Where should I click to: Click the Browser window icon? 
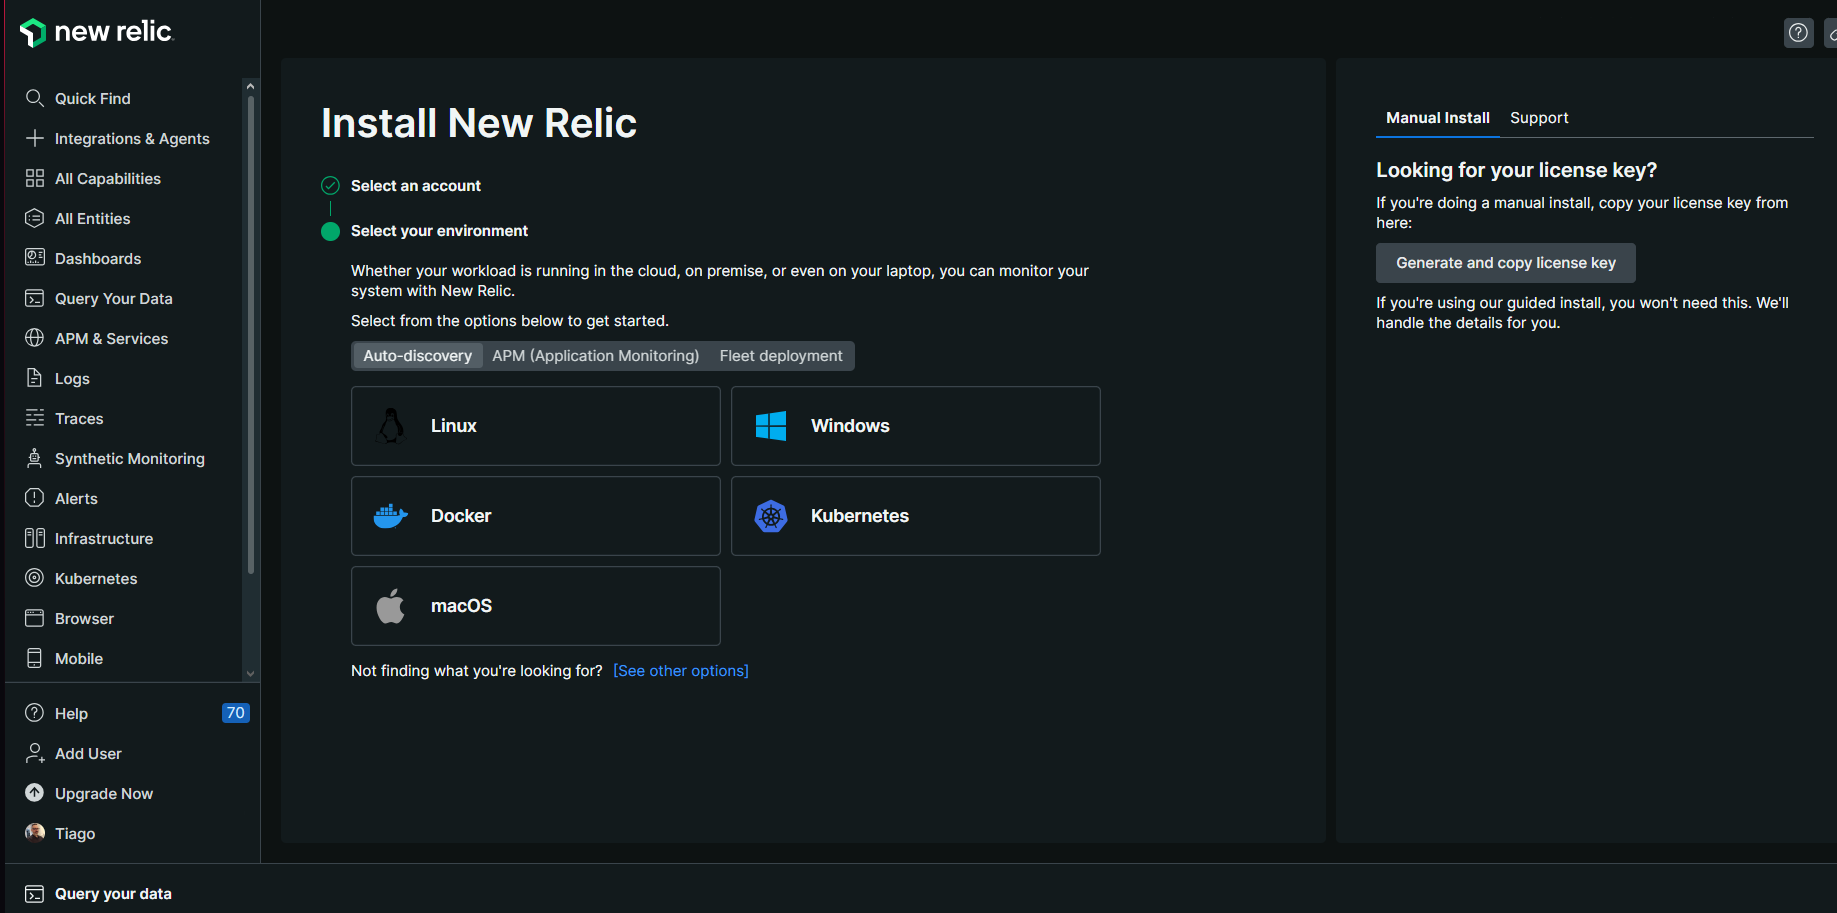click(x=35, y=618)
